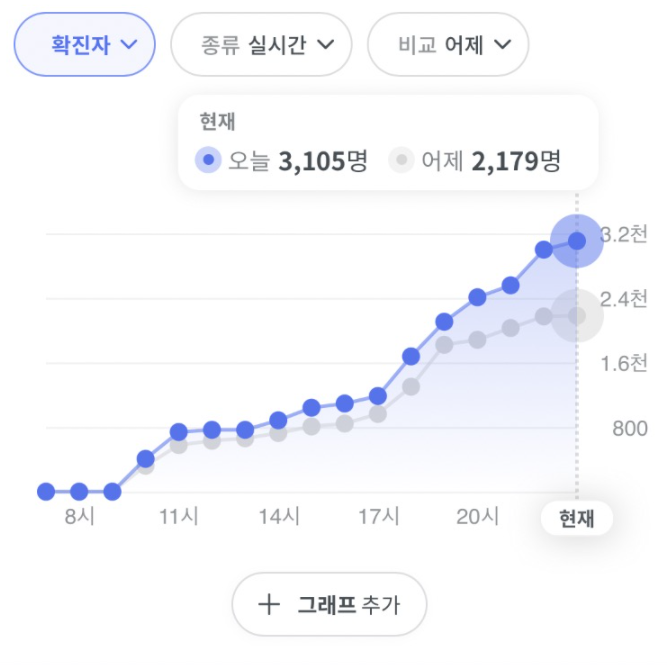Click the gray 어제 legend dot
Viewport: 667px width, 665px height.
click(x=401, y=160)
